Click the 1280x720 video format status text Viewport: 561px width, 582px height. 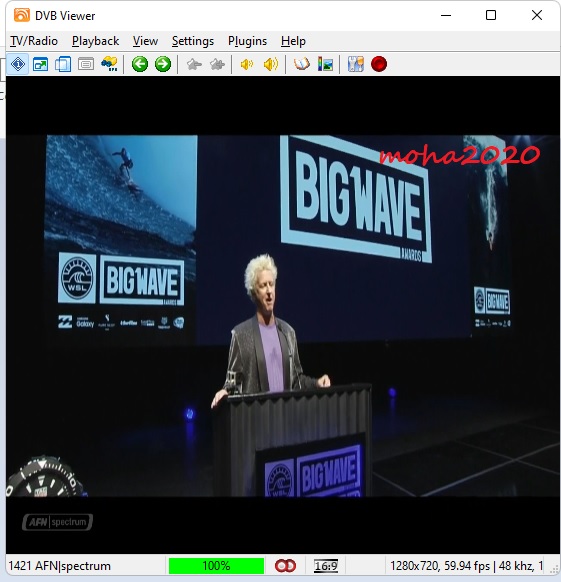(466, 566)
